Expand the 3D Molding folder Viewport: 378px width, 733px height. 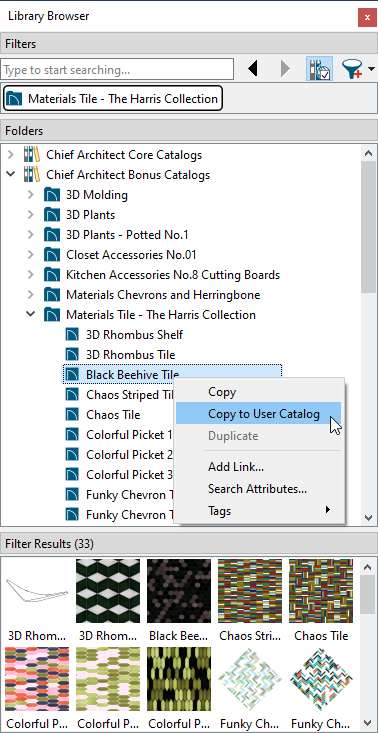31,194
